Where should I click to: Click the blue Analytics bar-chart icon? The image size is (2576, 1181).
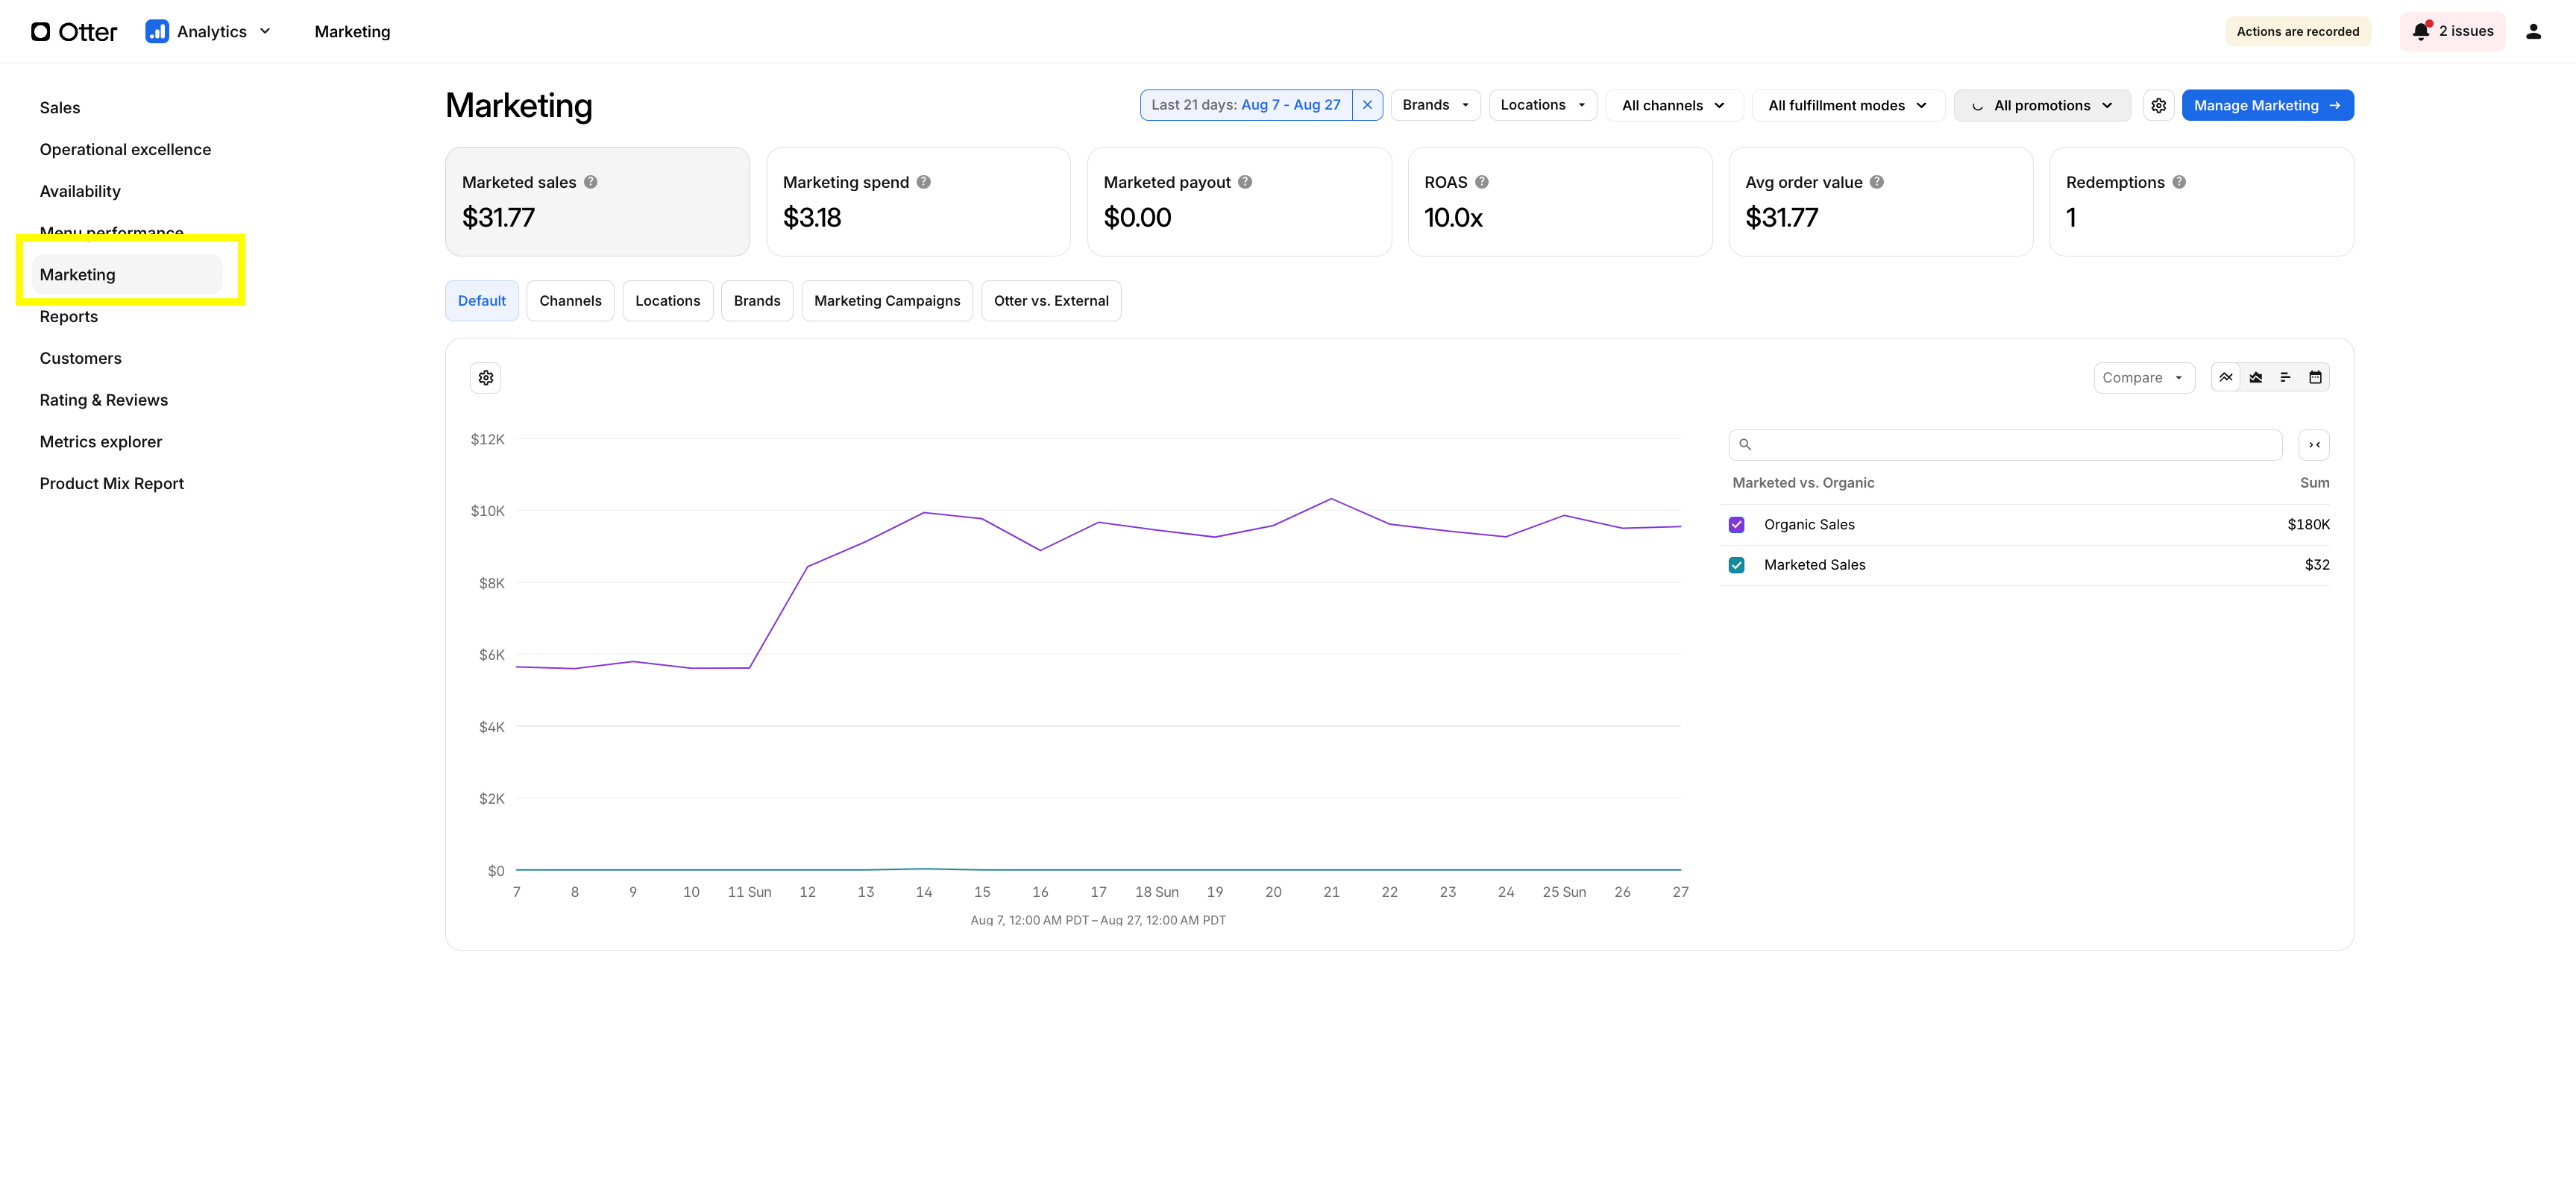[x=157, y=32]
